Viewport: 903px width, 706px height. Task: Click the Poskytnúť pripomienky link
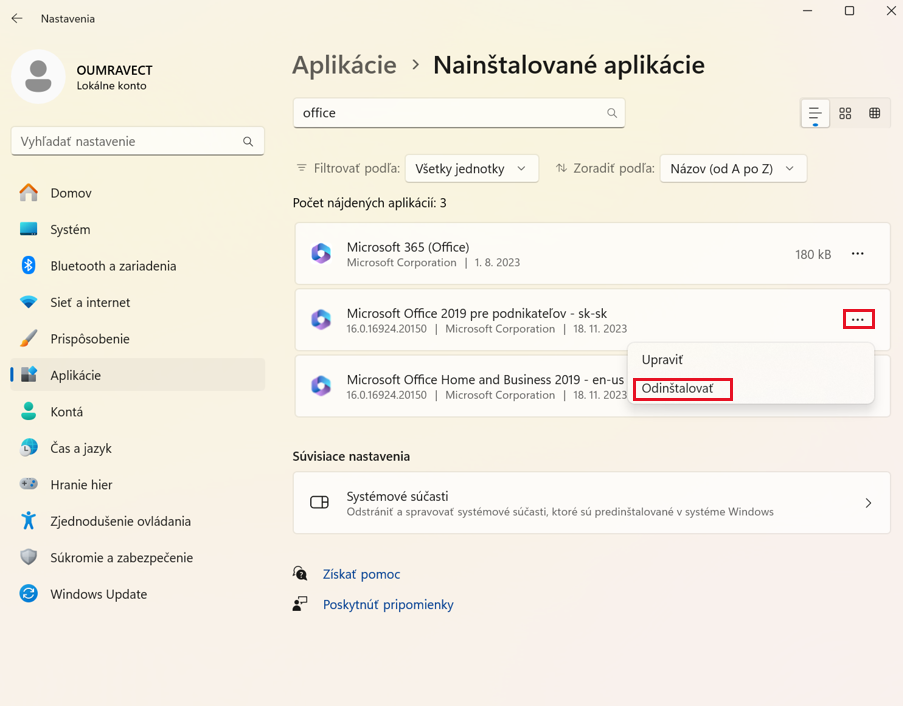[388, 605]
